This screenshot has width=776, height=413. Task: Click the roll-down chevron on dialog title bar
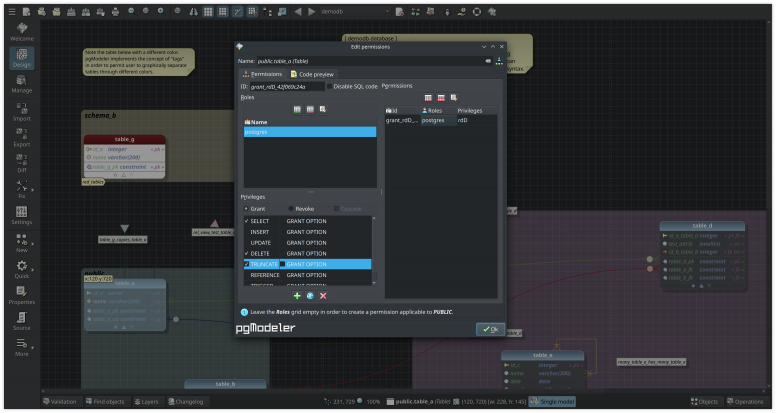click(x=484, y=46)
